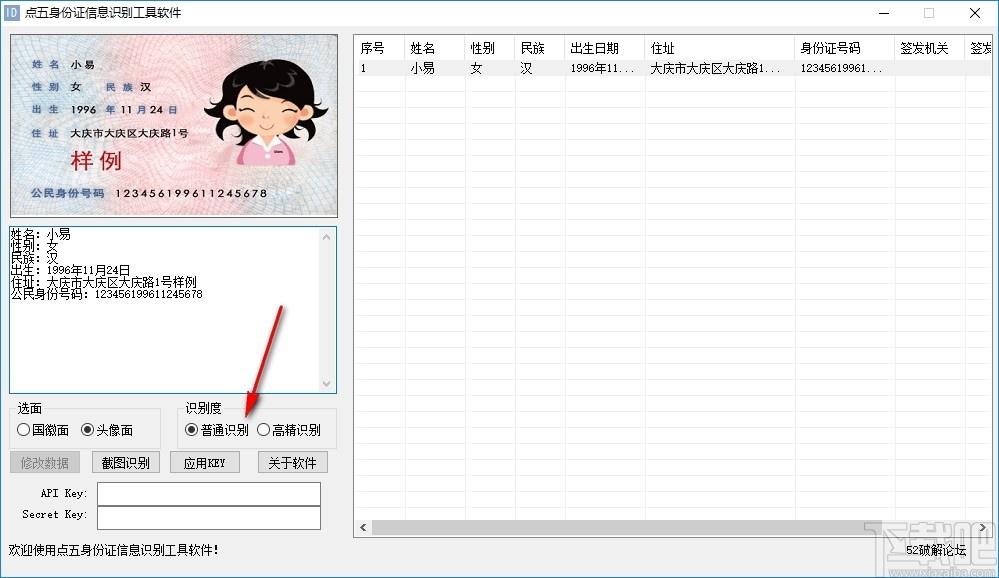The height and width of the screenshot is (578, 999).
Task: Open the 关于软件 dialog
Action: tap(292, 463)
